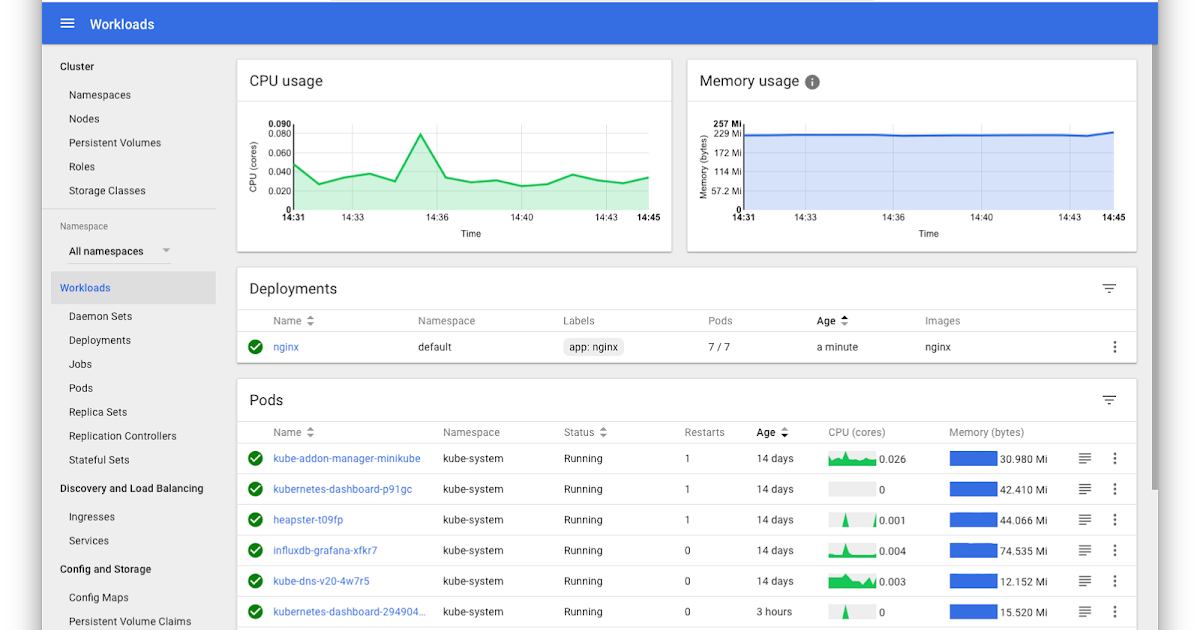
Task: Open filter options for the Deployments table
Action: (x=1109, y=288)
